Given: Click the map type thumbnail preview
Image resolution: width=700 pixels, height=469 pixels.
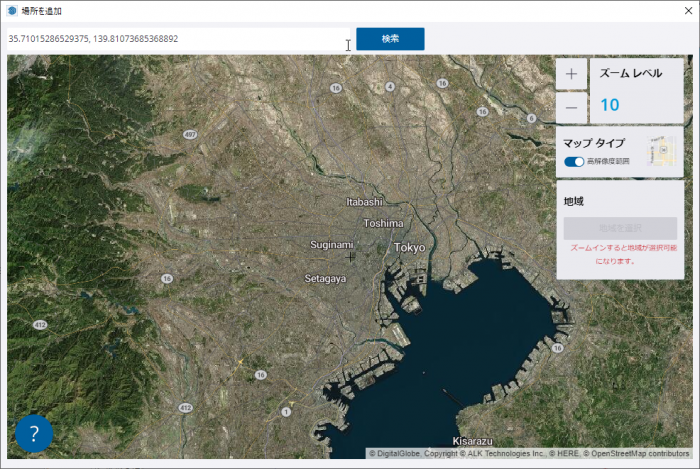Looking at the screenshot, I should click(x=661, y=153).
